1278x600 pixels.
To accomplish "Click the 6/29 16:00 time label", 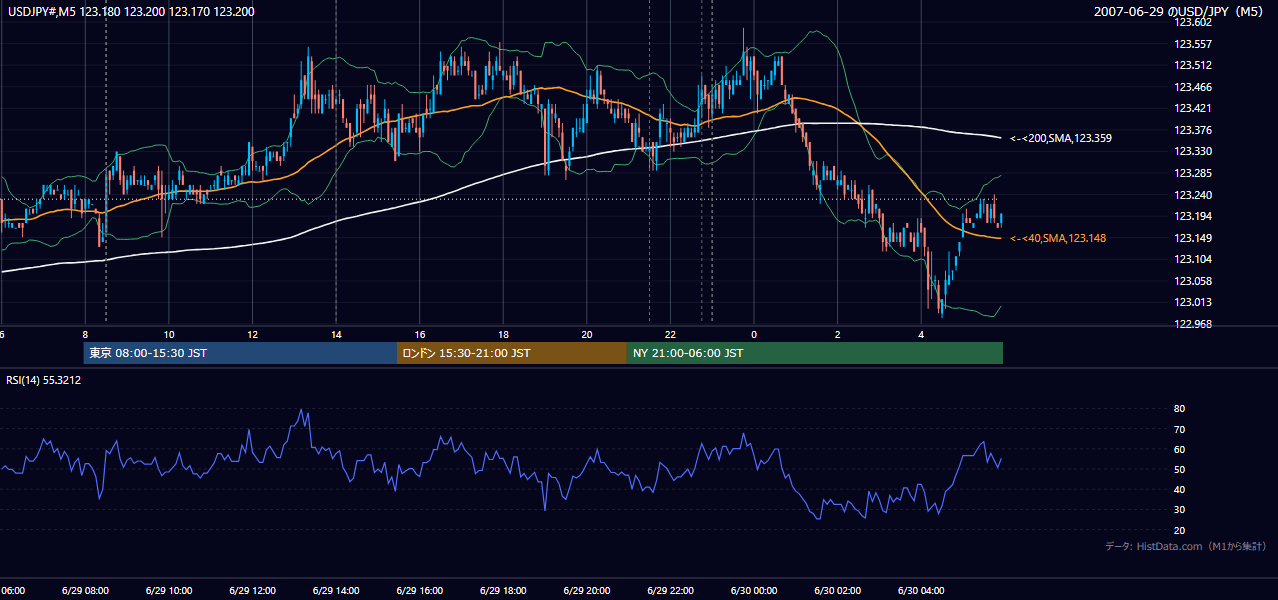I will 419,590.
